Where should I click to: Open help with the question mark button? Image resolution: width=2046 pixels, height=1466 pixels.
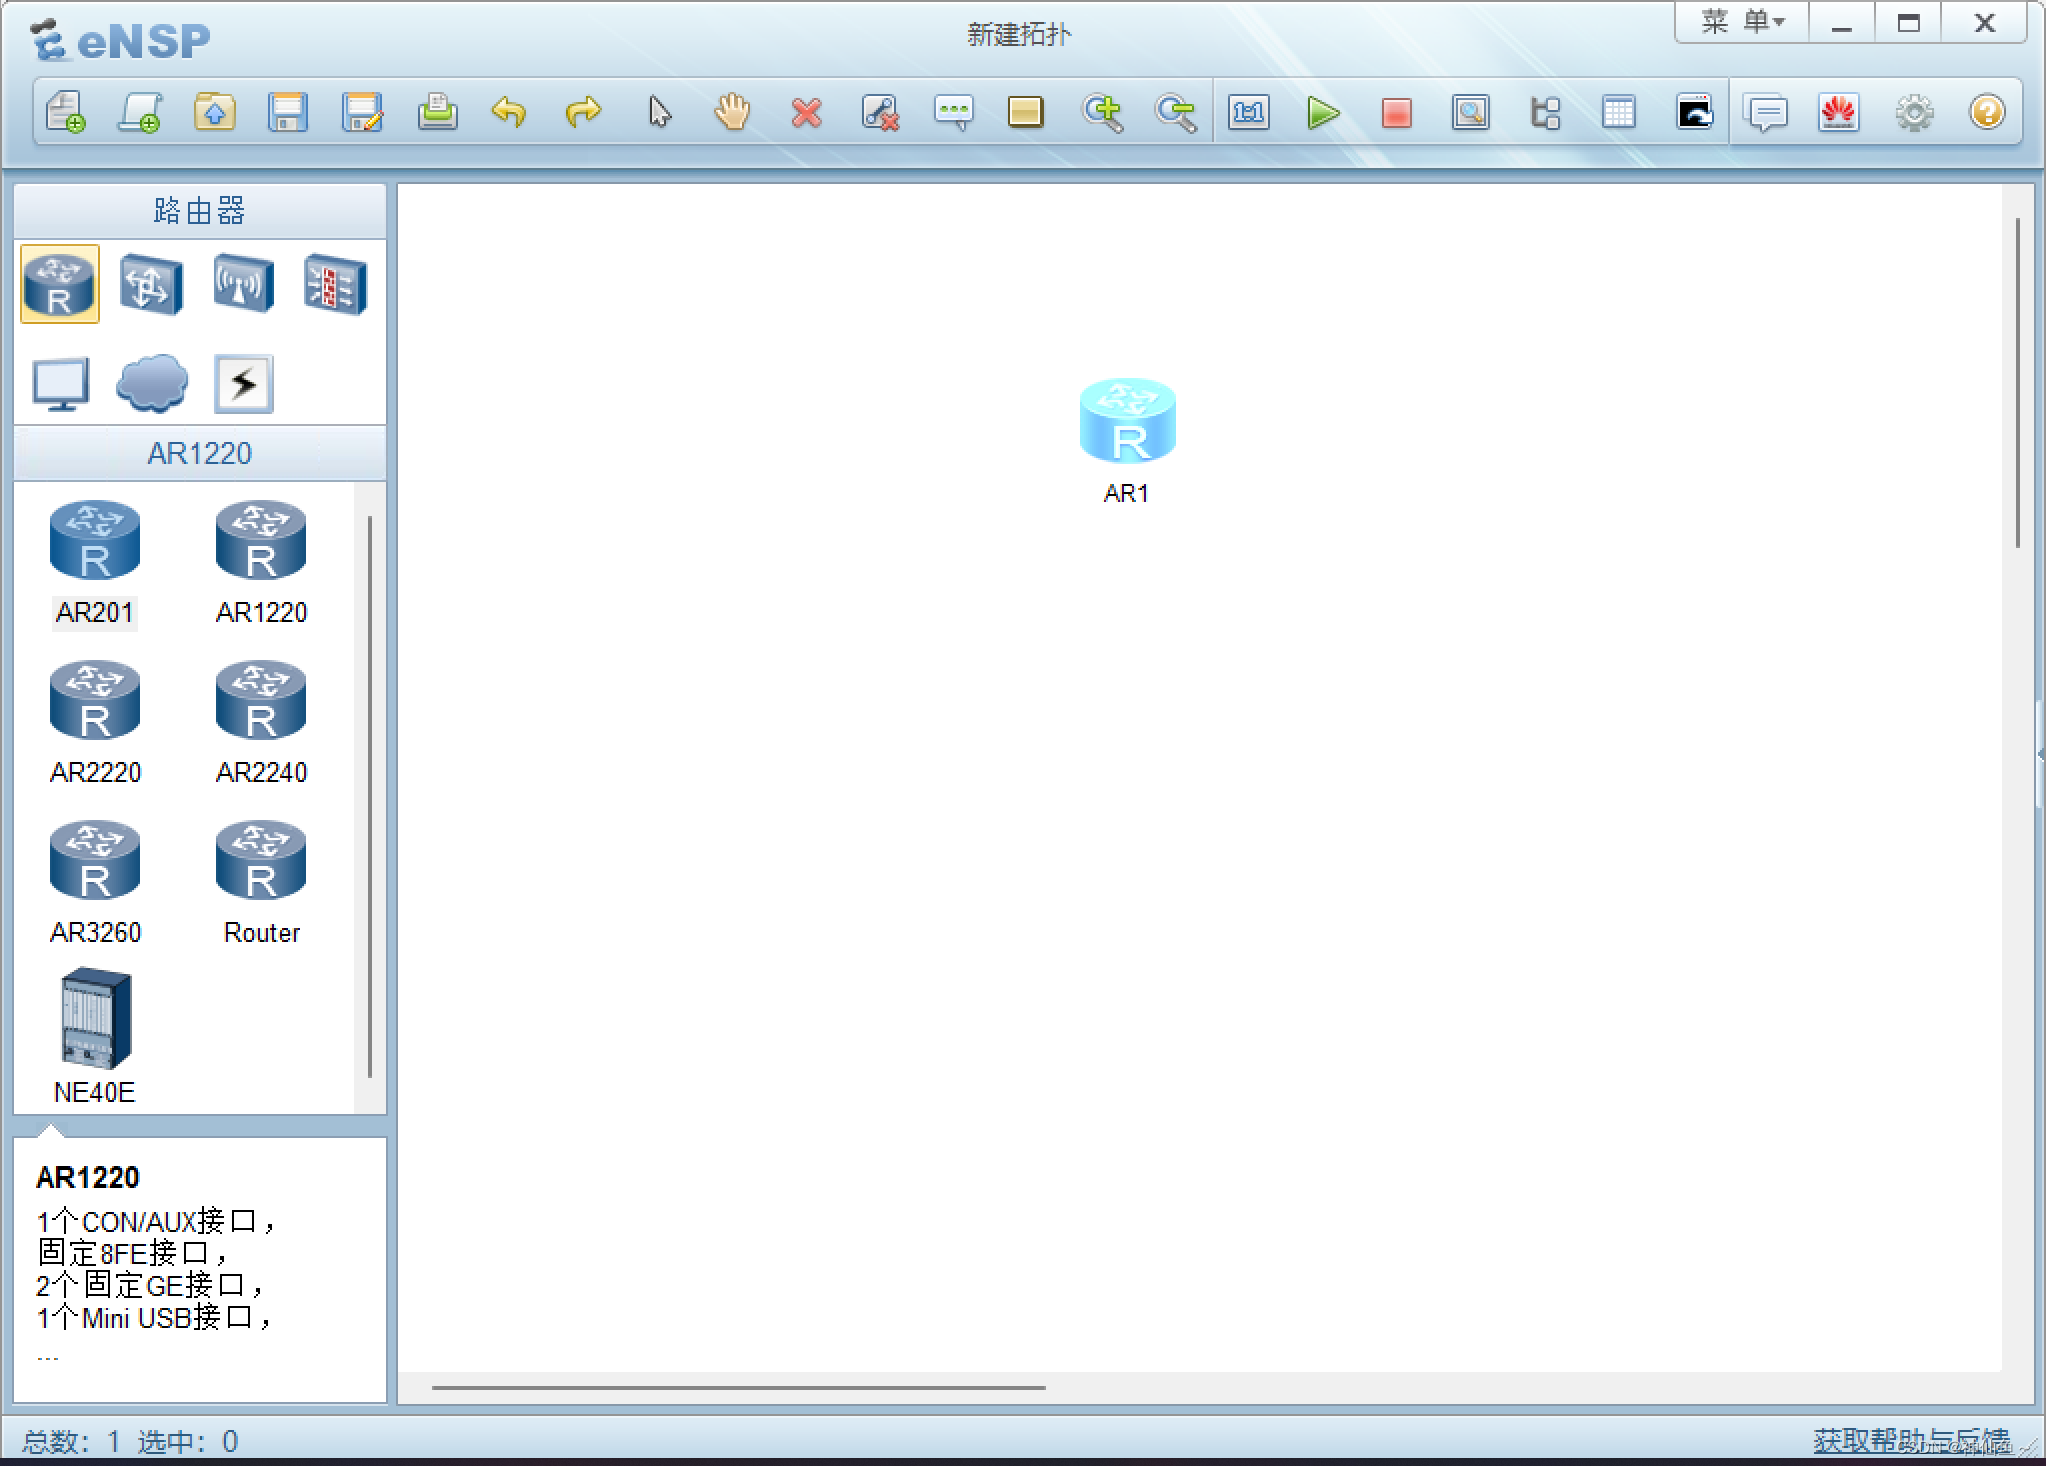pyautogui.click(x=1987, y=112)
